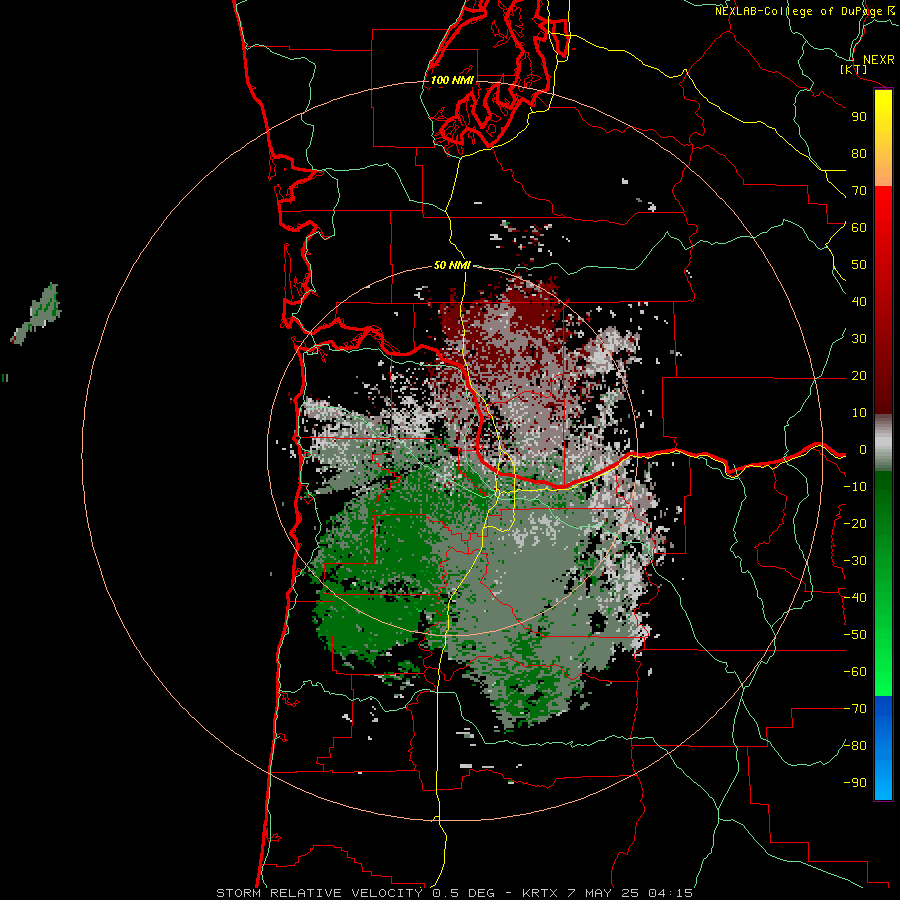The width and height of the screenshot is (900, 900).
Task: Click the "100 NMI" range ring label
Action: 452,80
